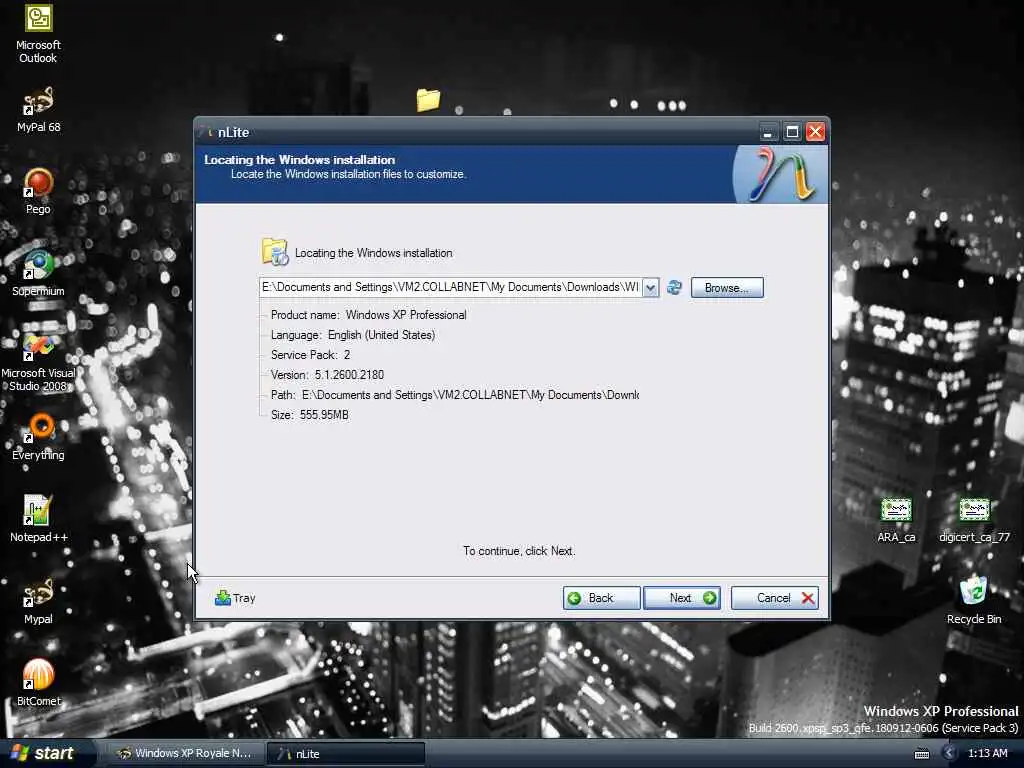Select the Notepad++ desktop shortcut
The height and width of the screenshot is (768, 1024).
(x=38, y=519)
